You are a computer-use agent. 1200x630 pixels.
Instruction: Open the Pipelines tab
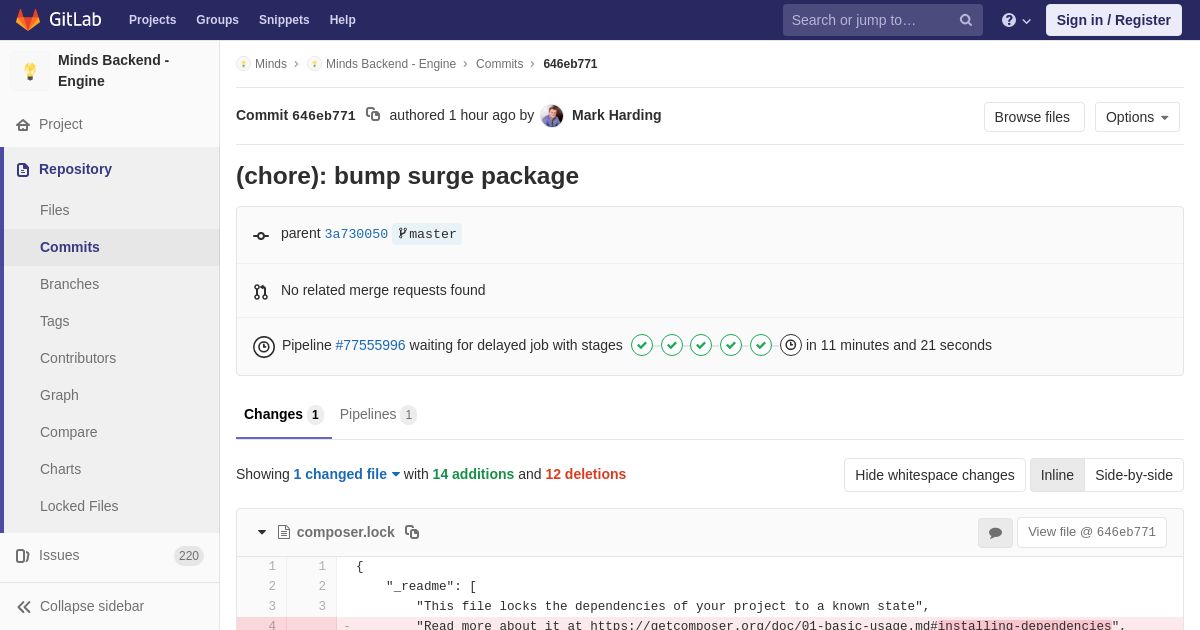(377, 414)
